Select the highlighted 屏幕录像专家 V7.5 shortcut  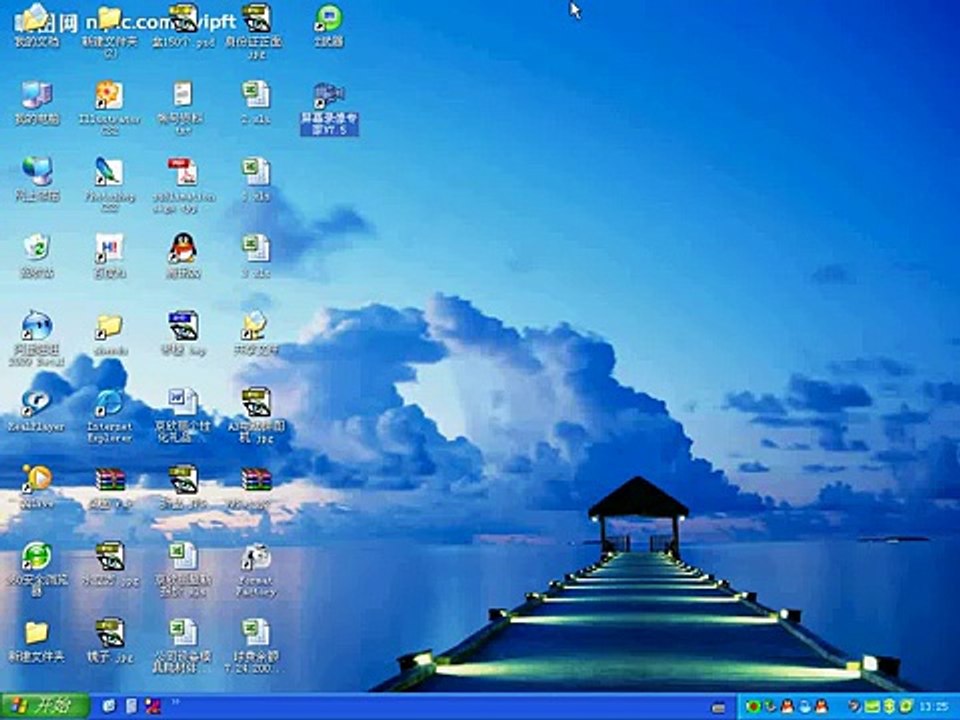(329, 109)
